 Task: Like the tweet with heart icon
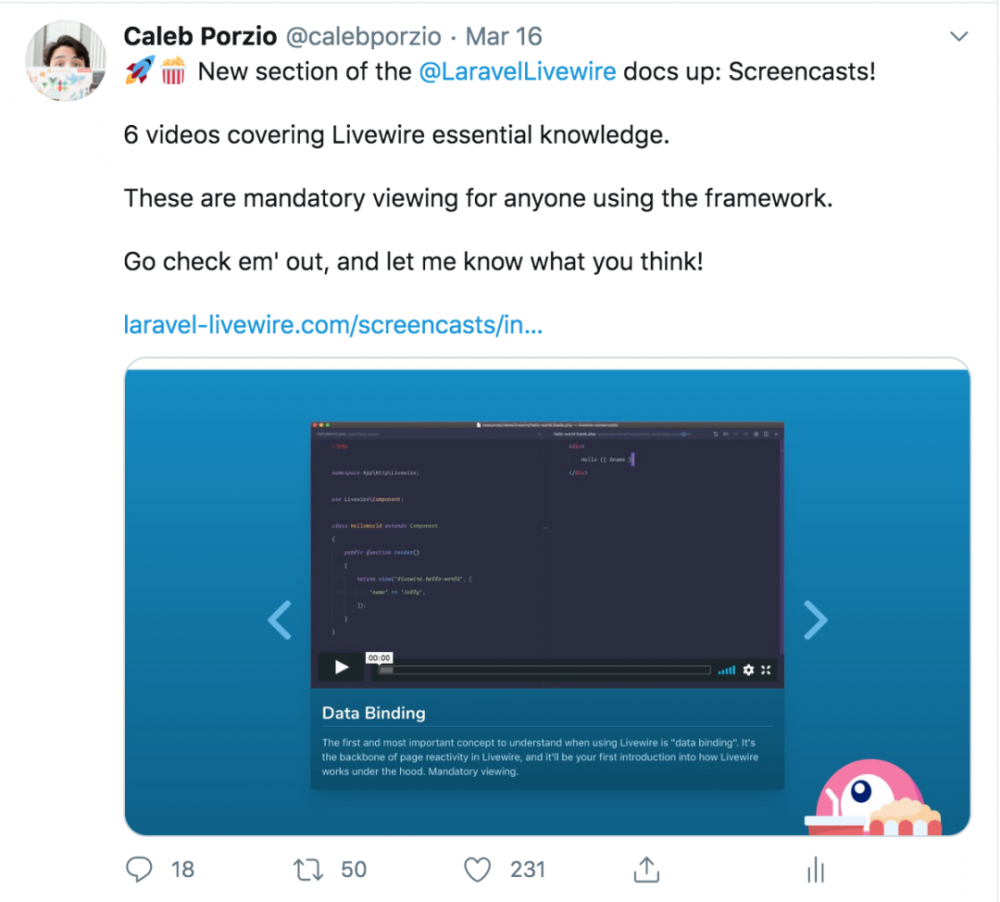click(x=477, y=869)
